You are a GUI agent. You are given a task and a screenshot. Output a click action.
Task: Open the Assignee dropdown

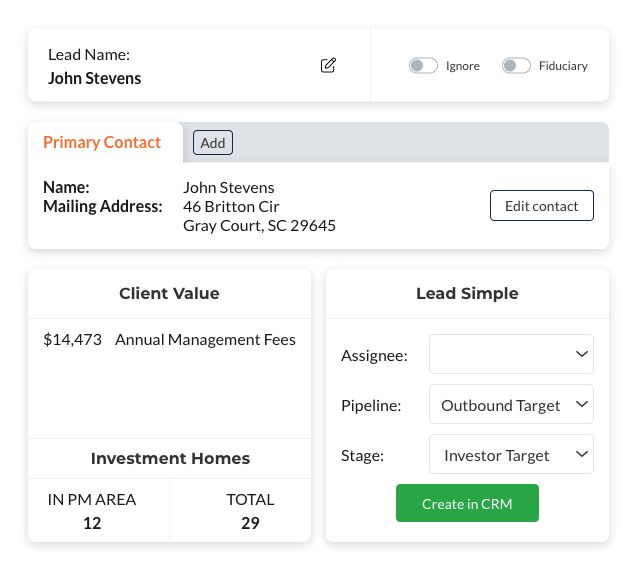click(x=511, y=354)
